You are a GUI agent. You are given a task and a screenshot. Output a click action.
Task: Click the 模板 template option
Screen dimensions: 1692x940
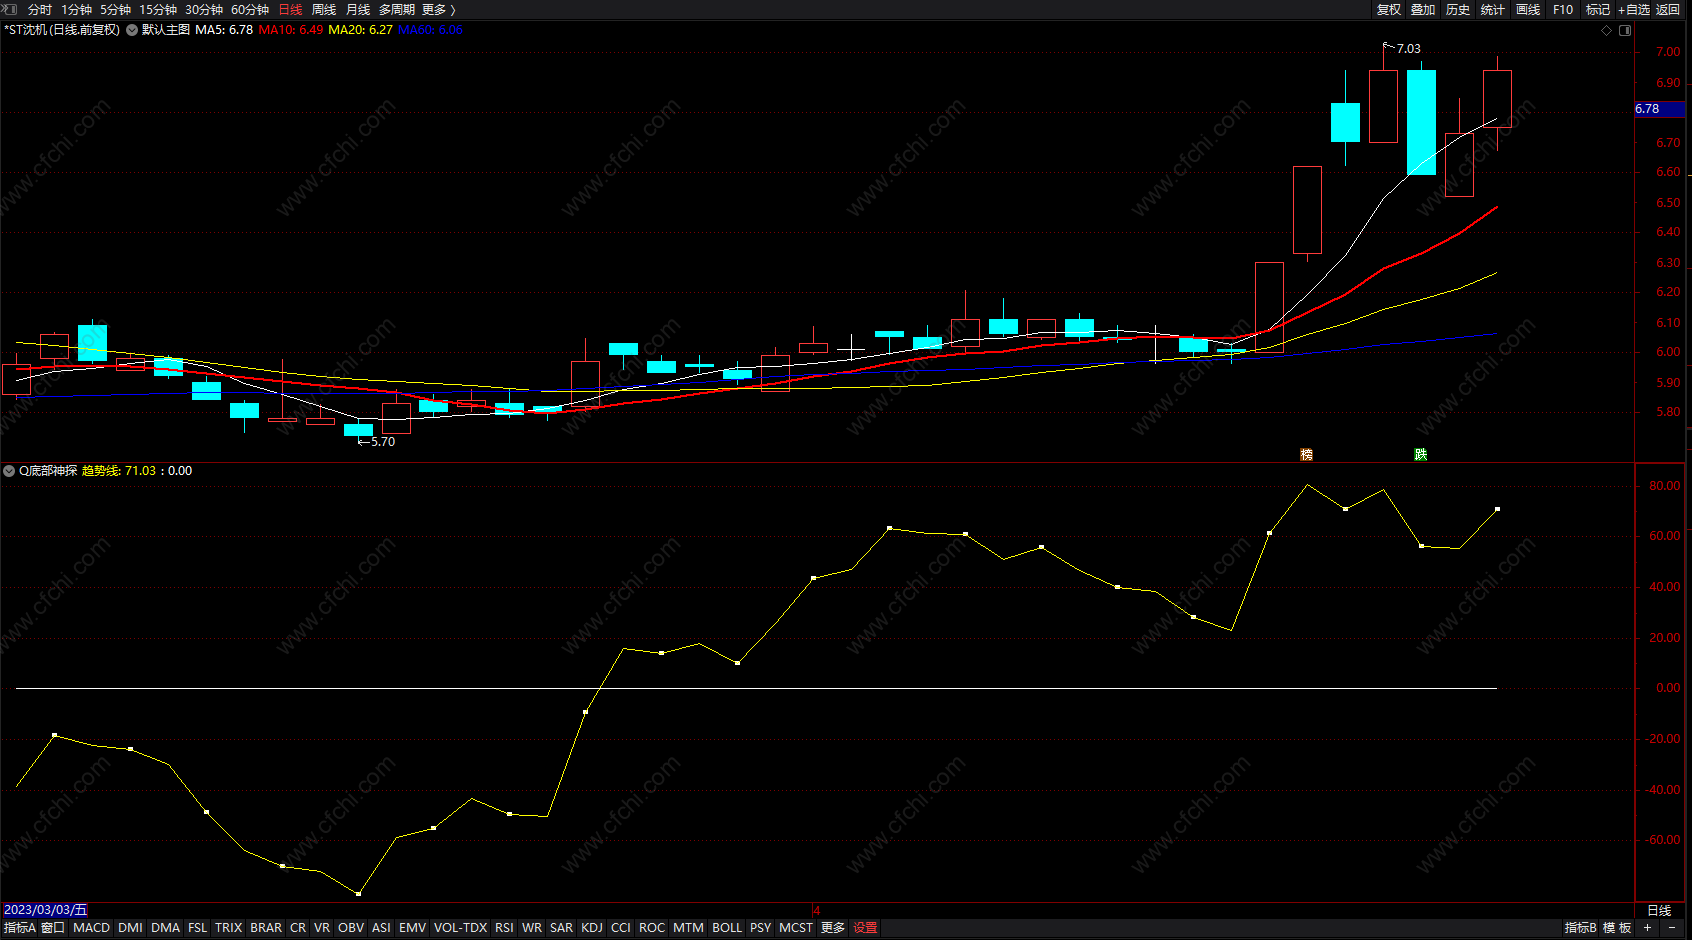click(1617, 928)
